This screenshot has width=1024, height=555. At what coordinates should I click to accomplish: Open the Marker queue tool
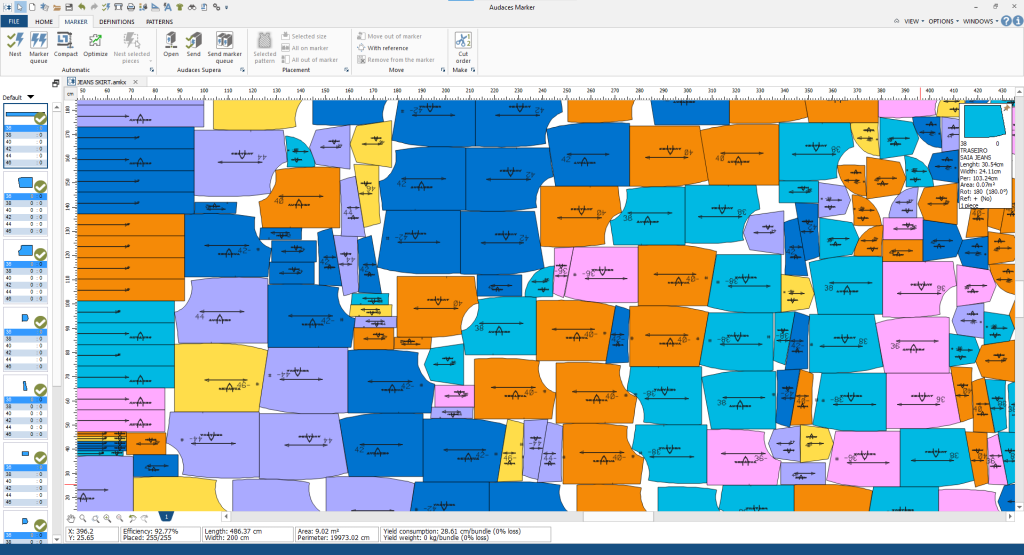39,47
